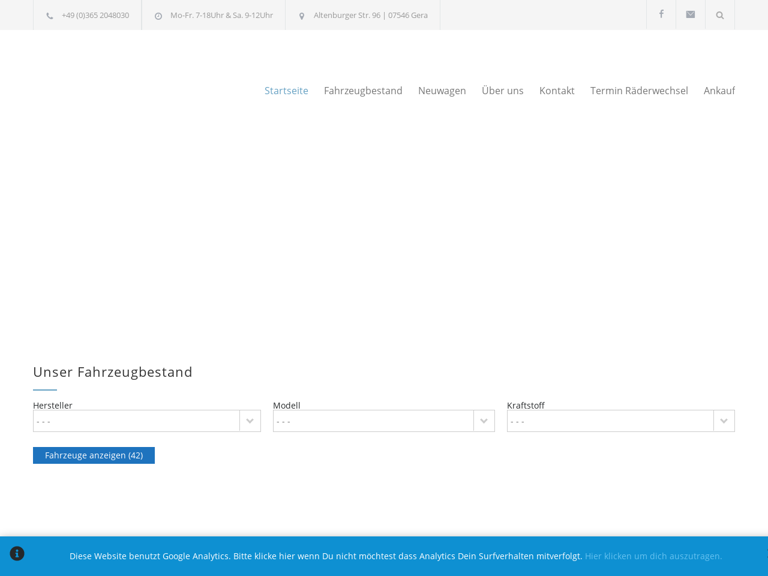The width and height of the screenshot is (768, 576).
Task: Open the search magnifier icon
Action: tap(720, 15)
